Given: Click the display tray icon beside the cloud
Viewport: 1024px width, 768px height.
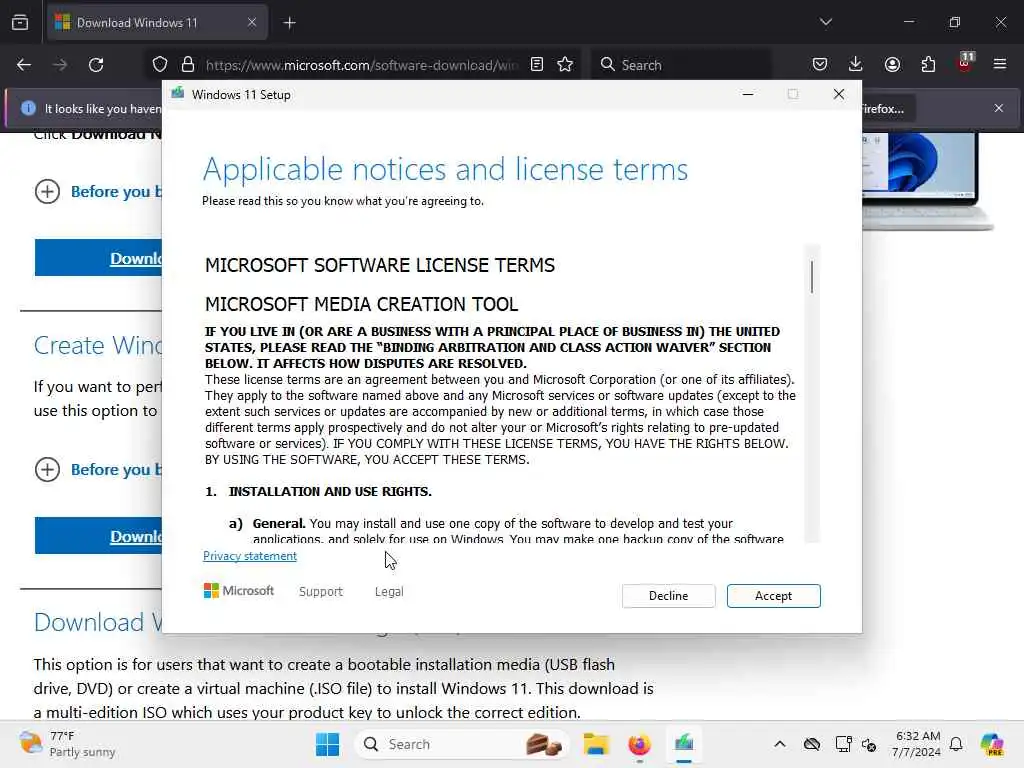Looking at the screenshot, I should point(843,744).
